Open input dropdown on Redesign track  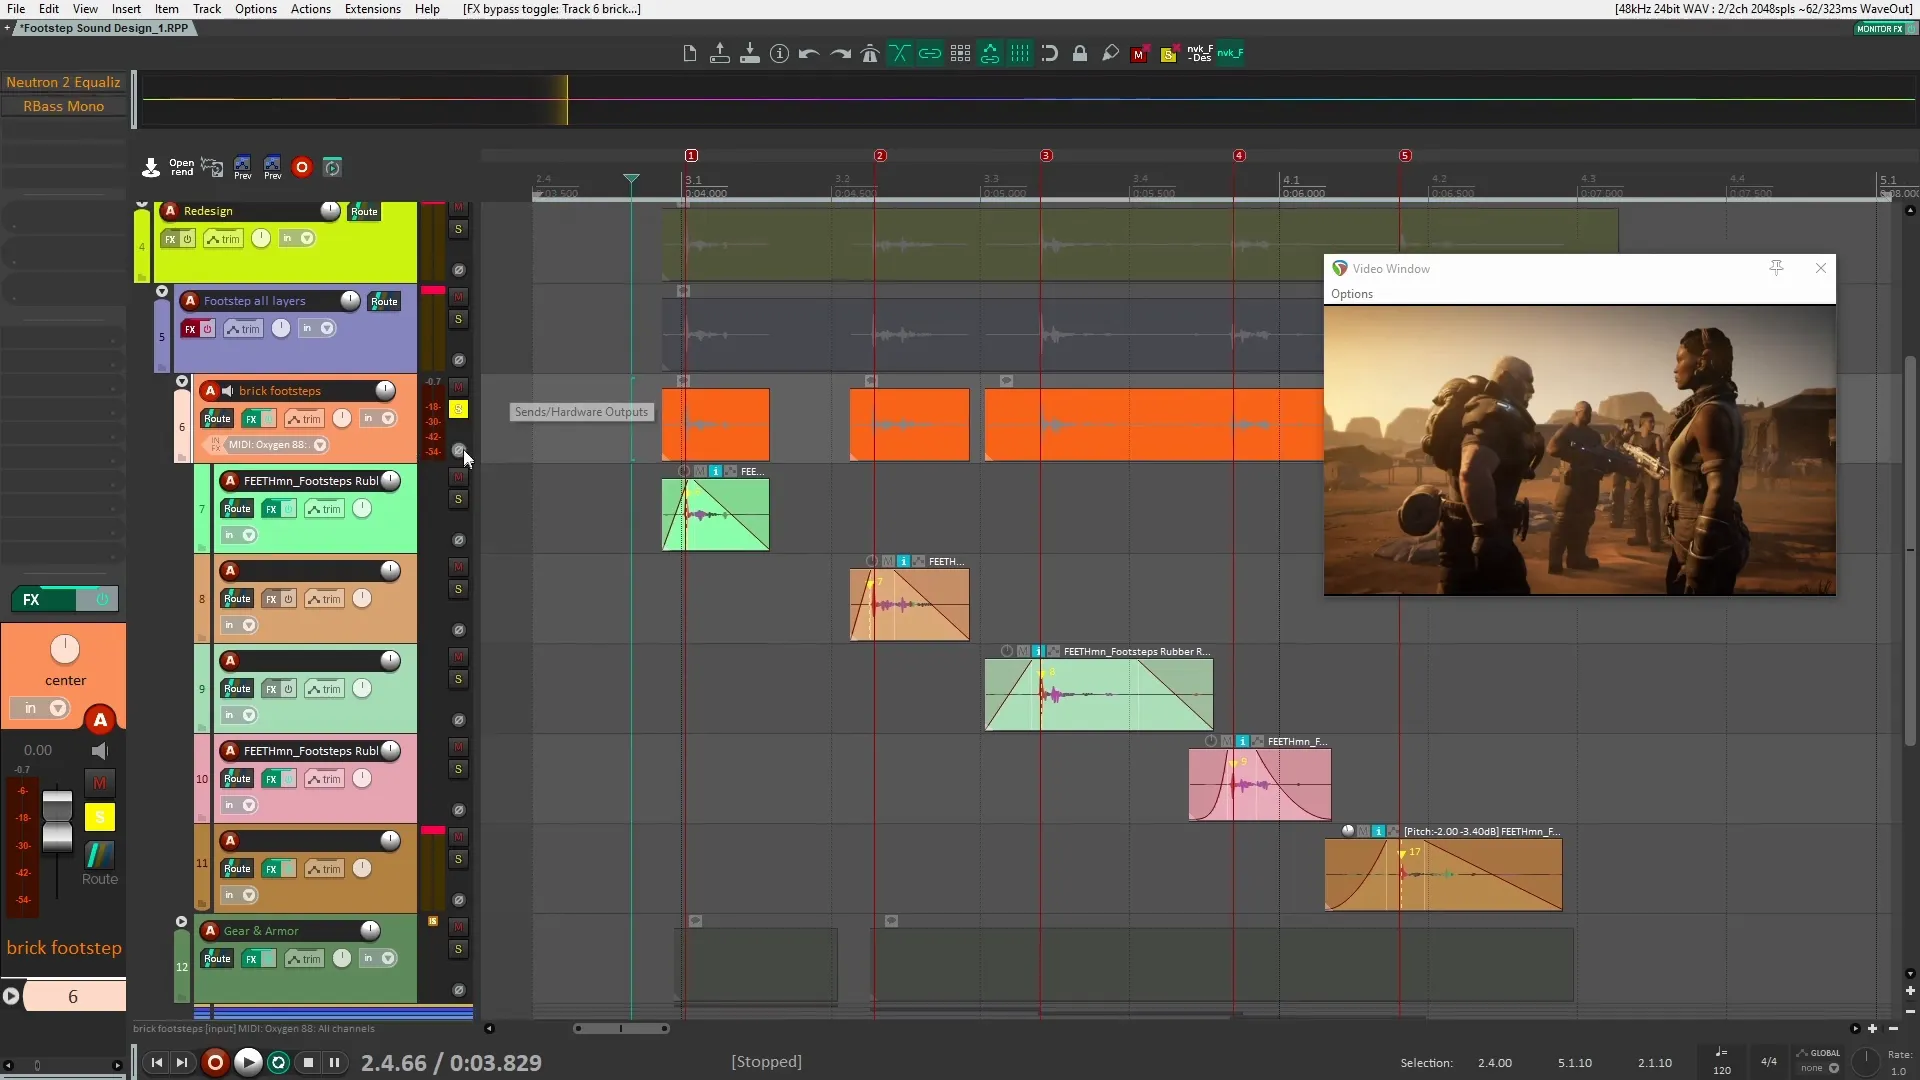[308, 239]
